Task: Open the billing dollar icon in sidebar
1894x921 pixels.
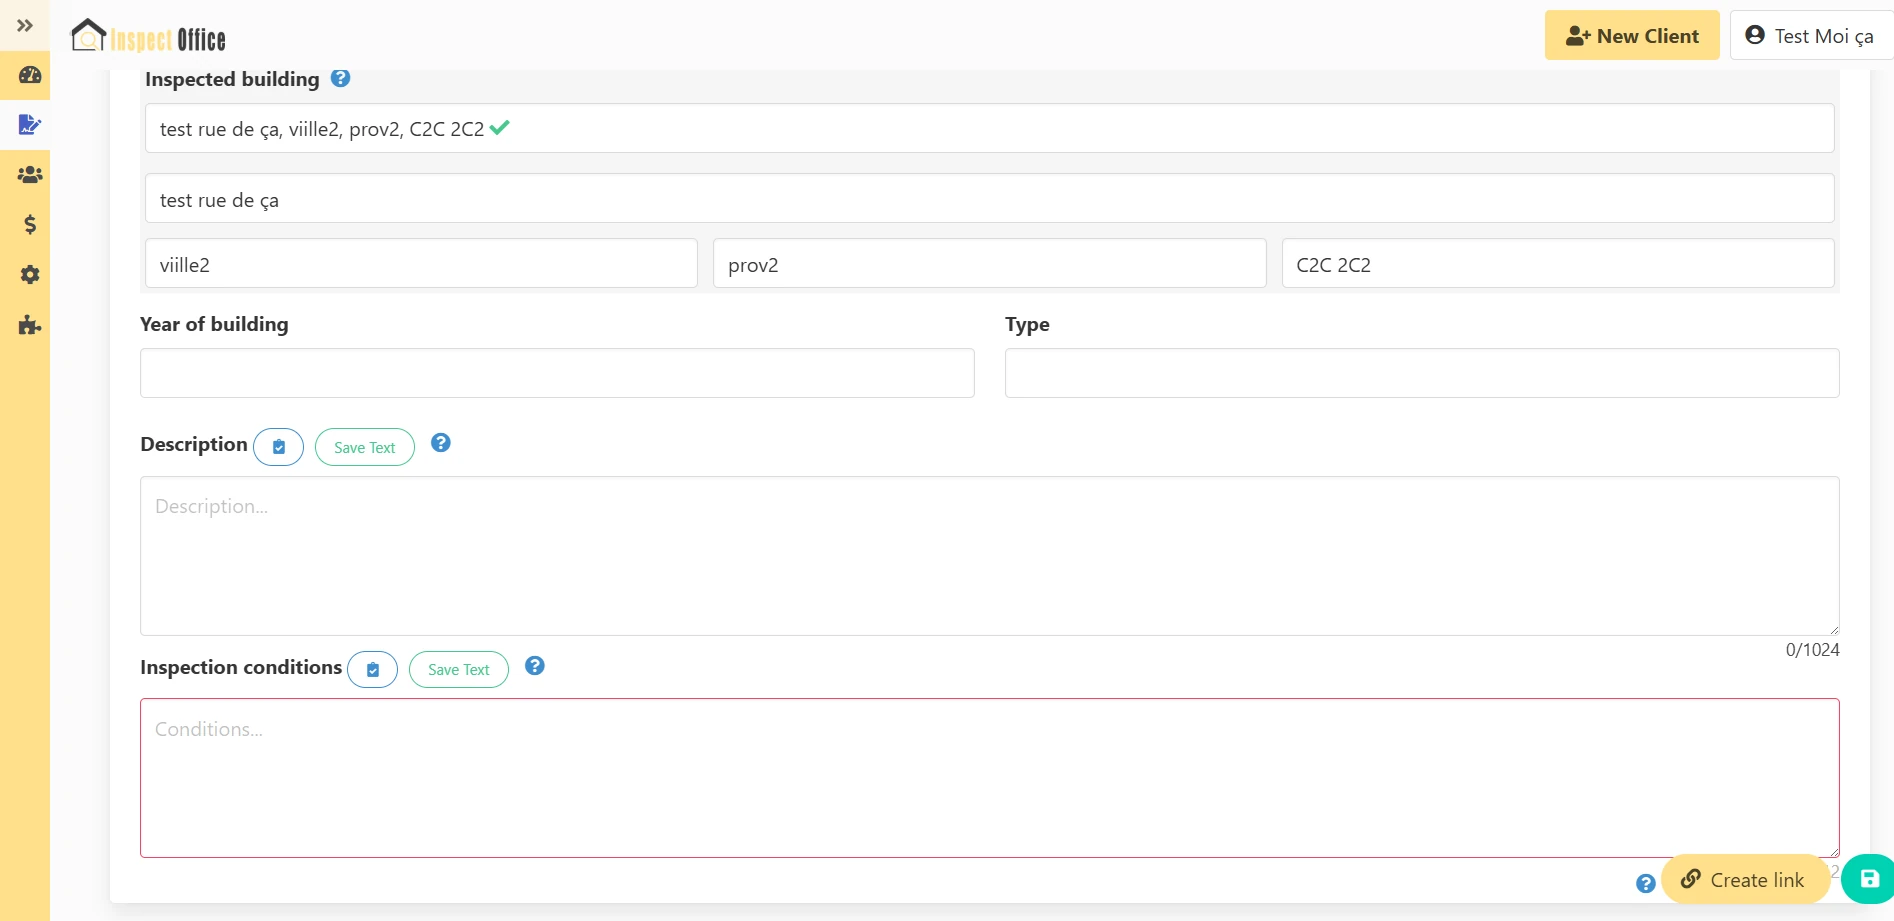Action: point(30,225)
